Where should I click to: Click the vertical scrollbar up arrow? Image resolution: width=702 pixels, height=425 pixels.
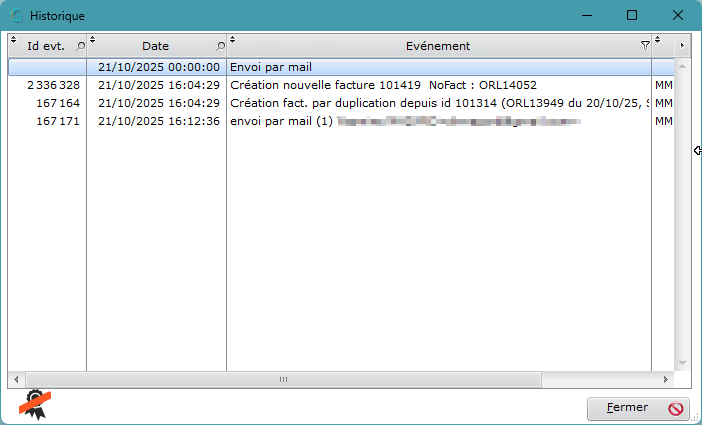682,67
